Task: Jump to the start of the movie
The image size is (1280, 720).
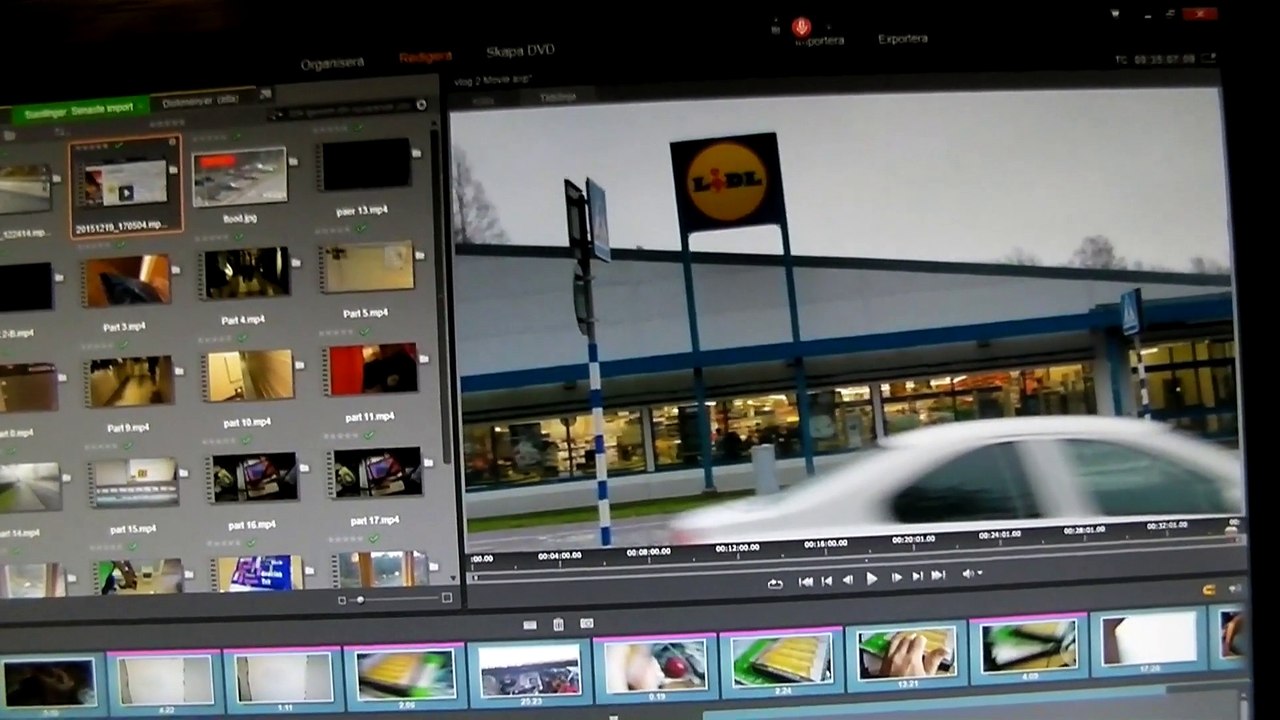Action: coord(806,582)
